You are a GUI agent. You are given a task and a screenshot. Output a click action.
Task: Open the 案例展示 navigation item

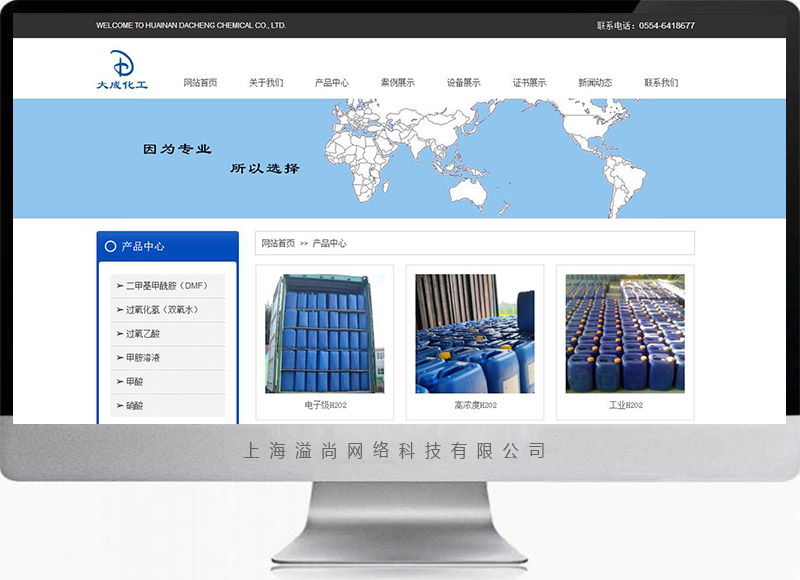[398, 83]
